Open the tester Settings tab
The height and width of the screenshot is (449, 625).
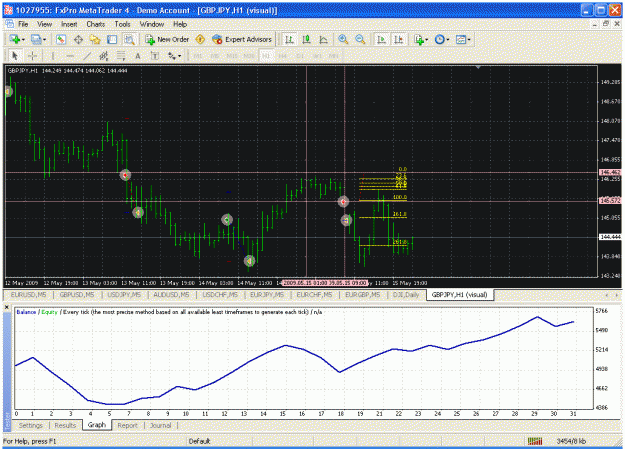30,425
